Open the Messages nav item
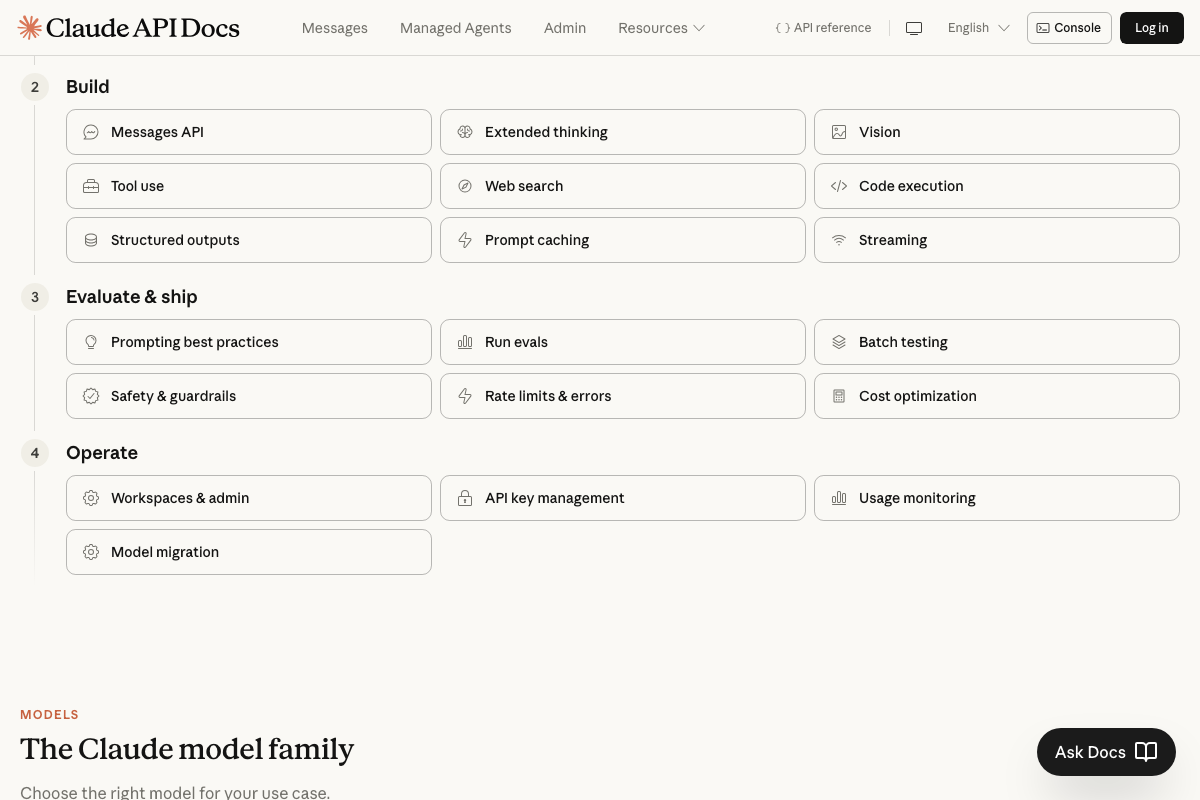Screen dimensions: 1200x800 point(335,28)
